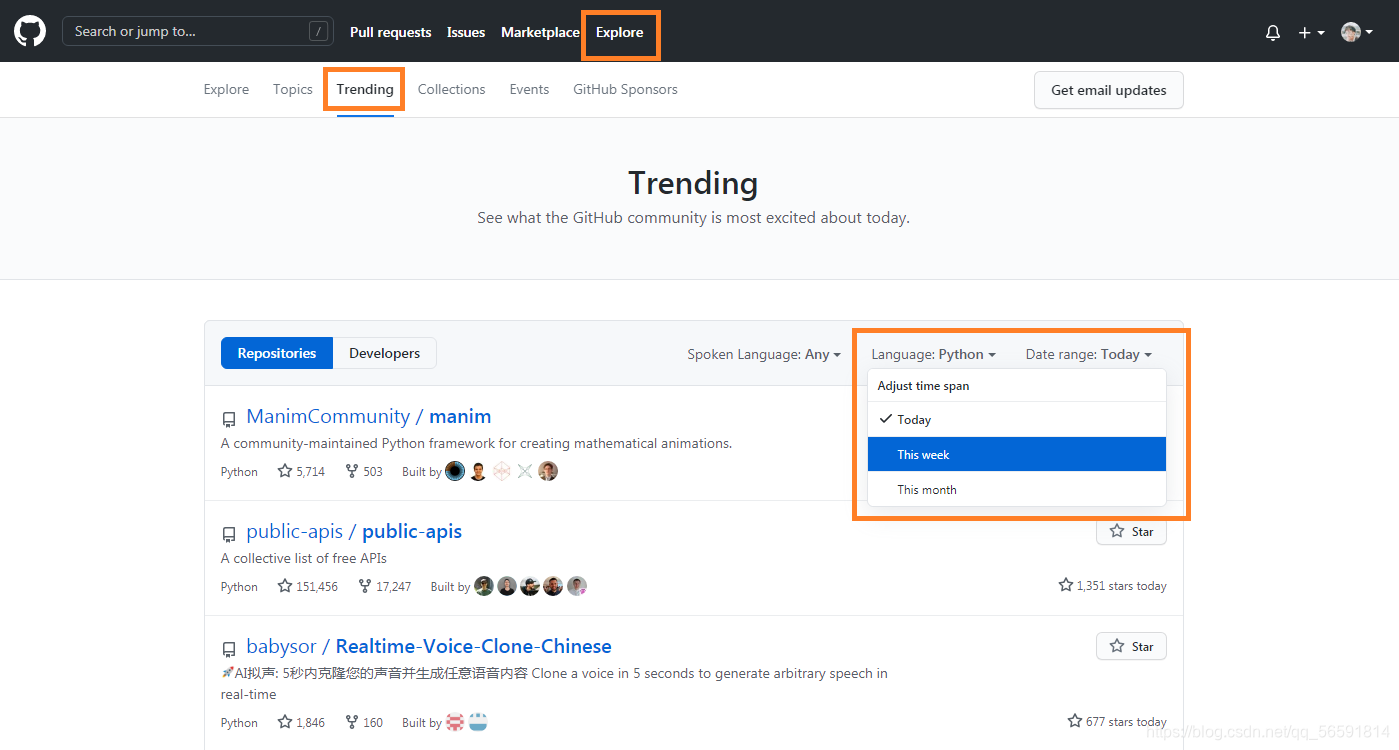This screenshot has width=1399, height=750.
Task: View Realtime-Voice-Clone 1,846 stargazers
Action: click(x=301, y=722)
